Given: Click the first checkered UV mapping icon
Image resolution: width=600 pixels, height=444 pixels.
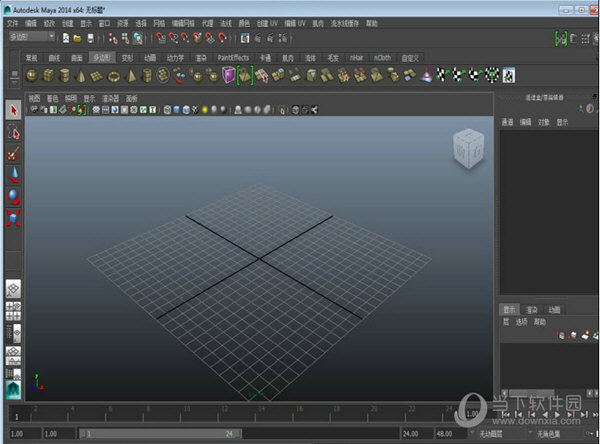Looking at the screenshot, I should click(442, 75).
